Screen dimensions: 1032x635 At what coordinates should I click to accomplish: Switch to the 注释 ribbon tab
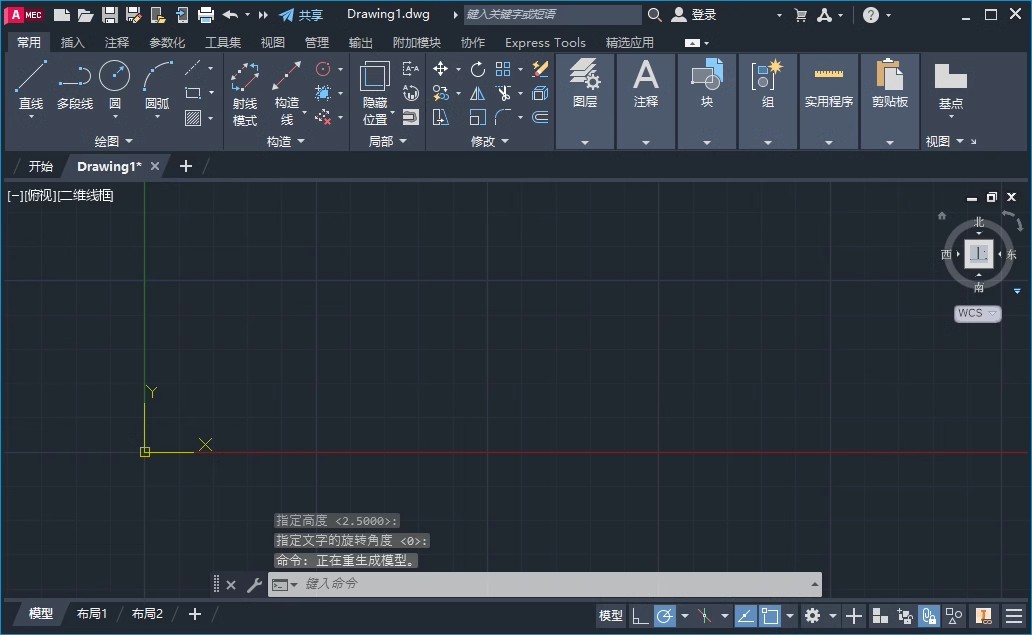[x=116, y=43]
